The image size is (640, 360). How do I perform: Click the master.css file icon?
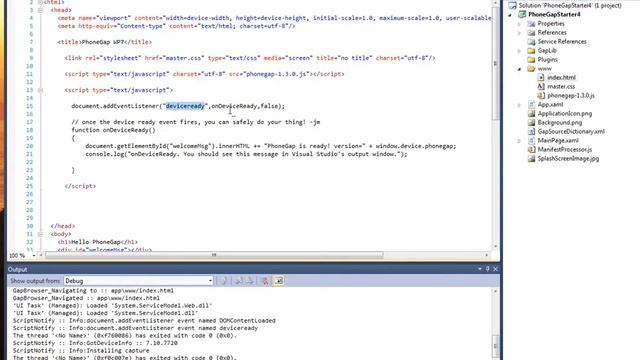click(541, 87)
